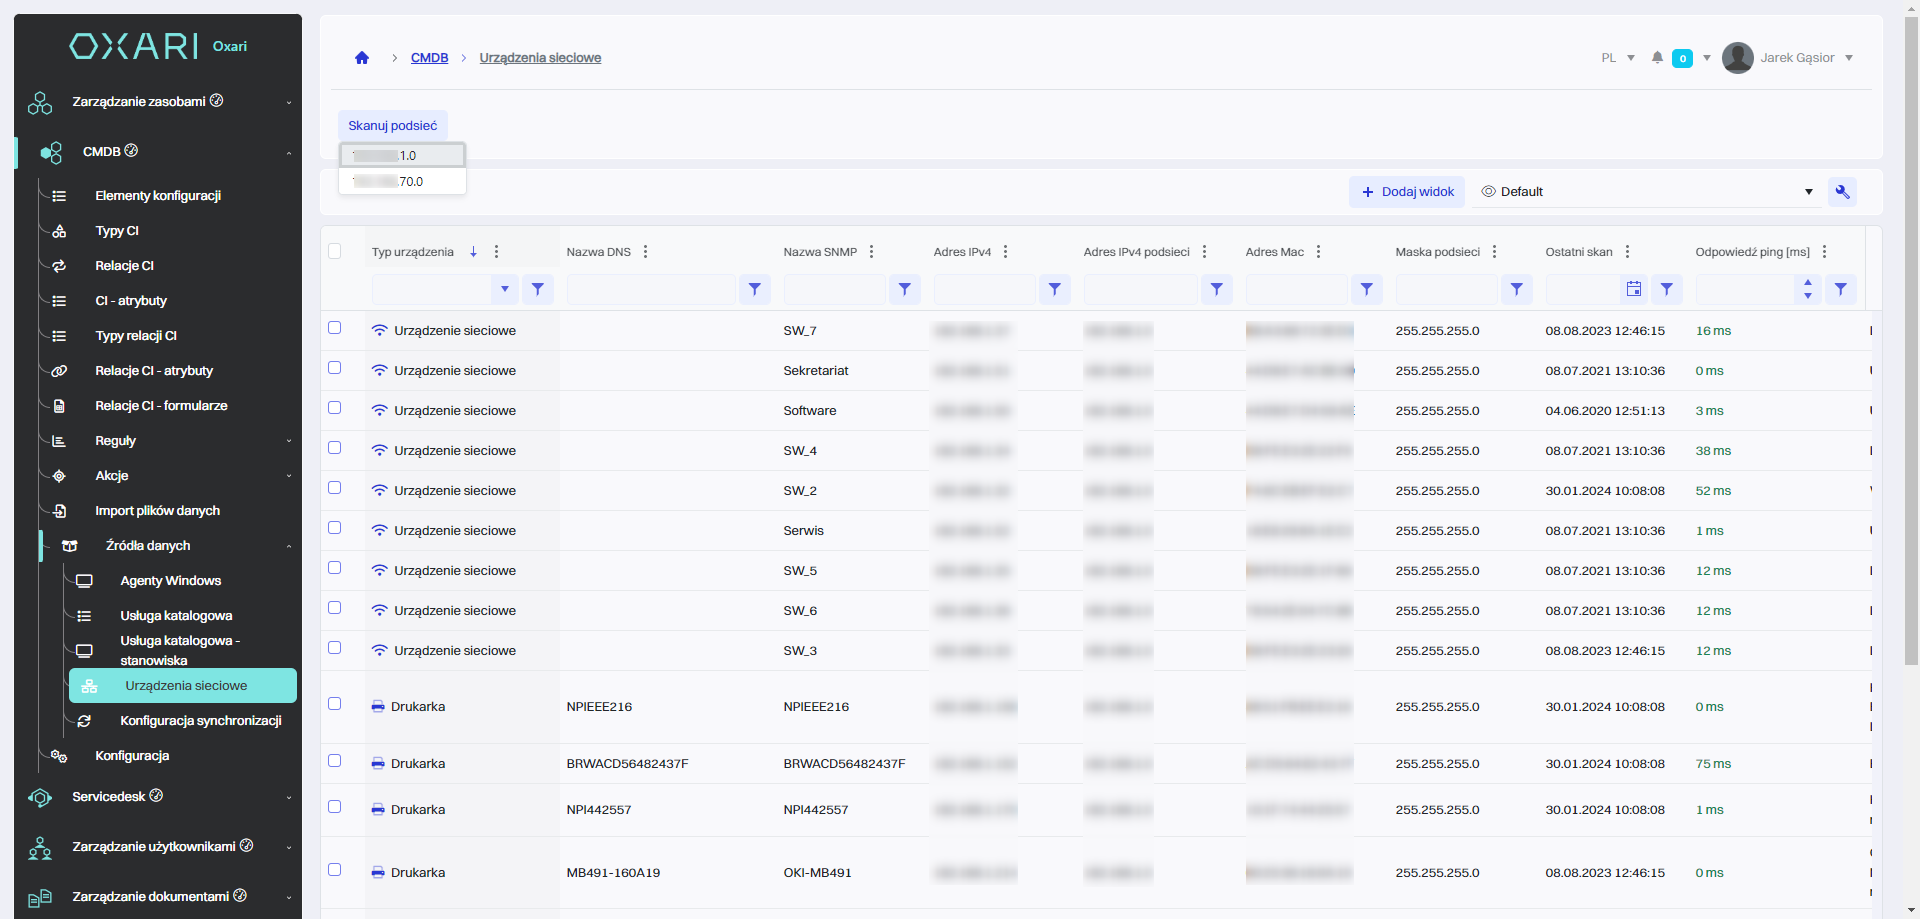Viewport: 1920px width, 919px height.
Task: Click the user avatar of Jarek Gąsior
Action: click(1737, 58)
